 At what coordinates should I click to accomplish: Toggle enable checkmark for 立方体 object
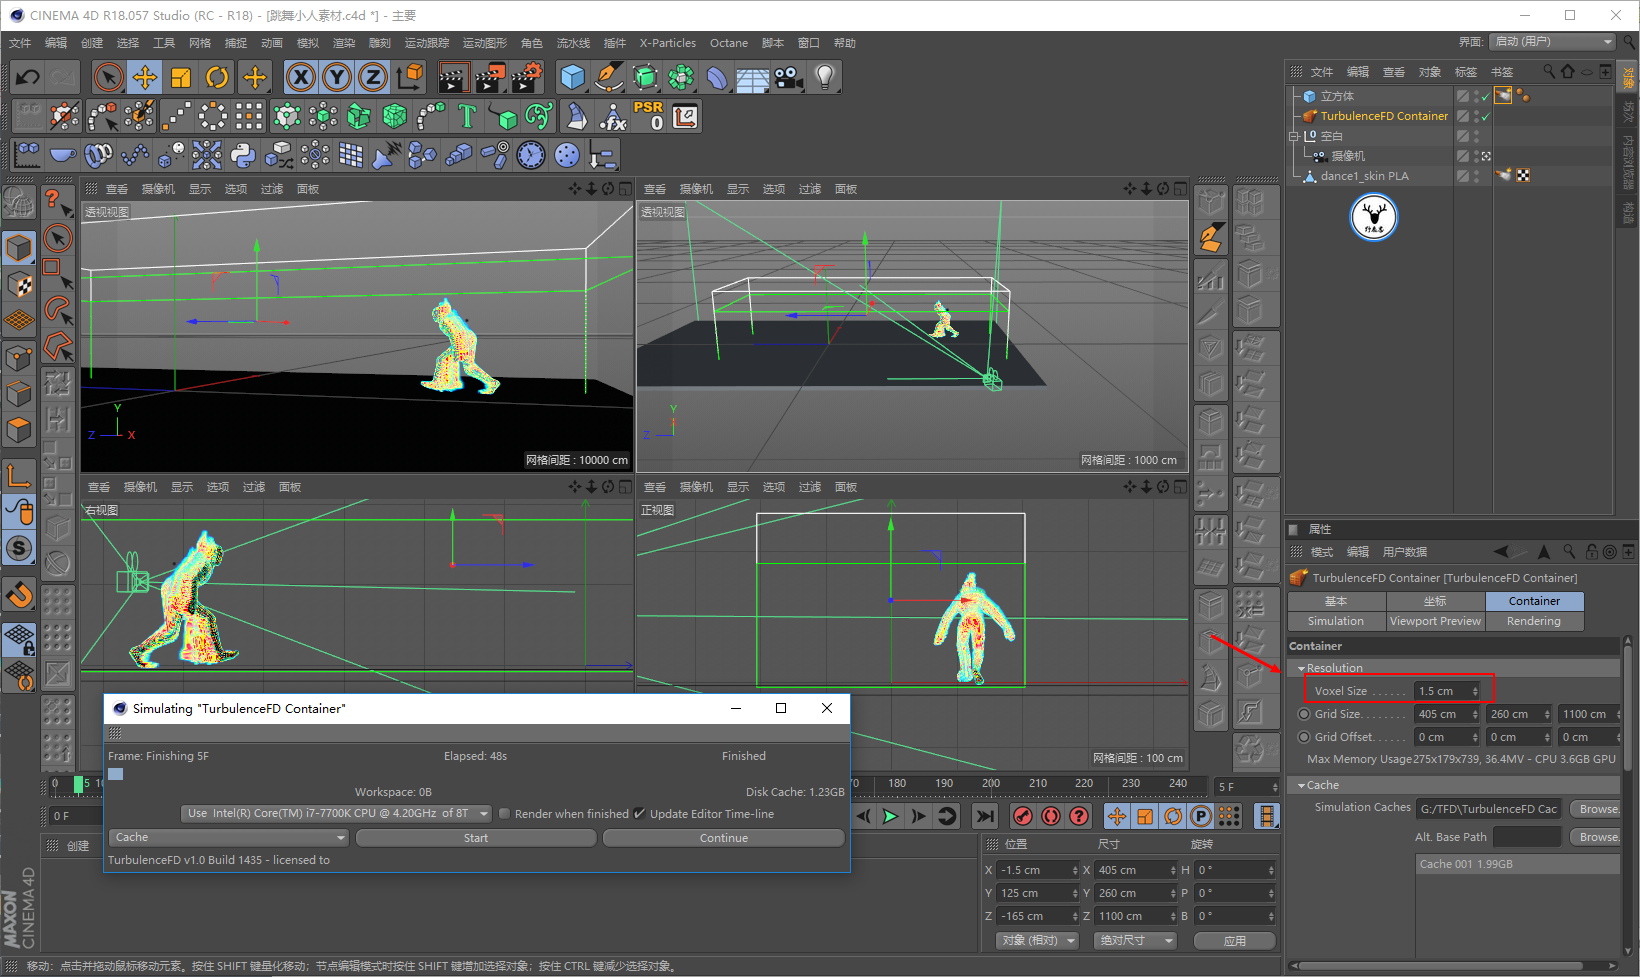pyautogui.click(x=1486, y=96)
